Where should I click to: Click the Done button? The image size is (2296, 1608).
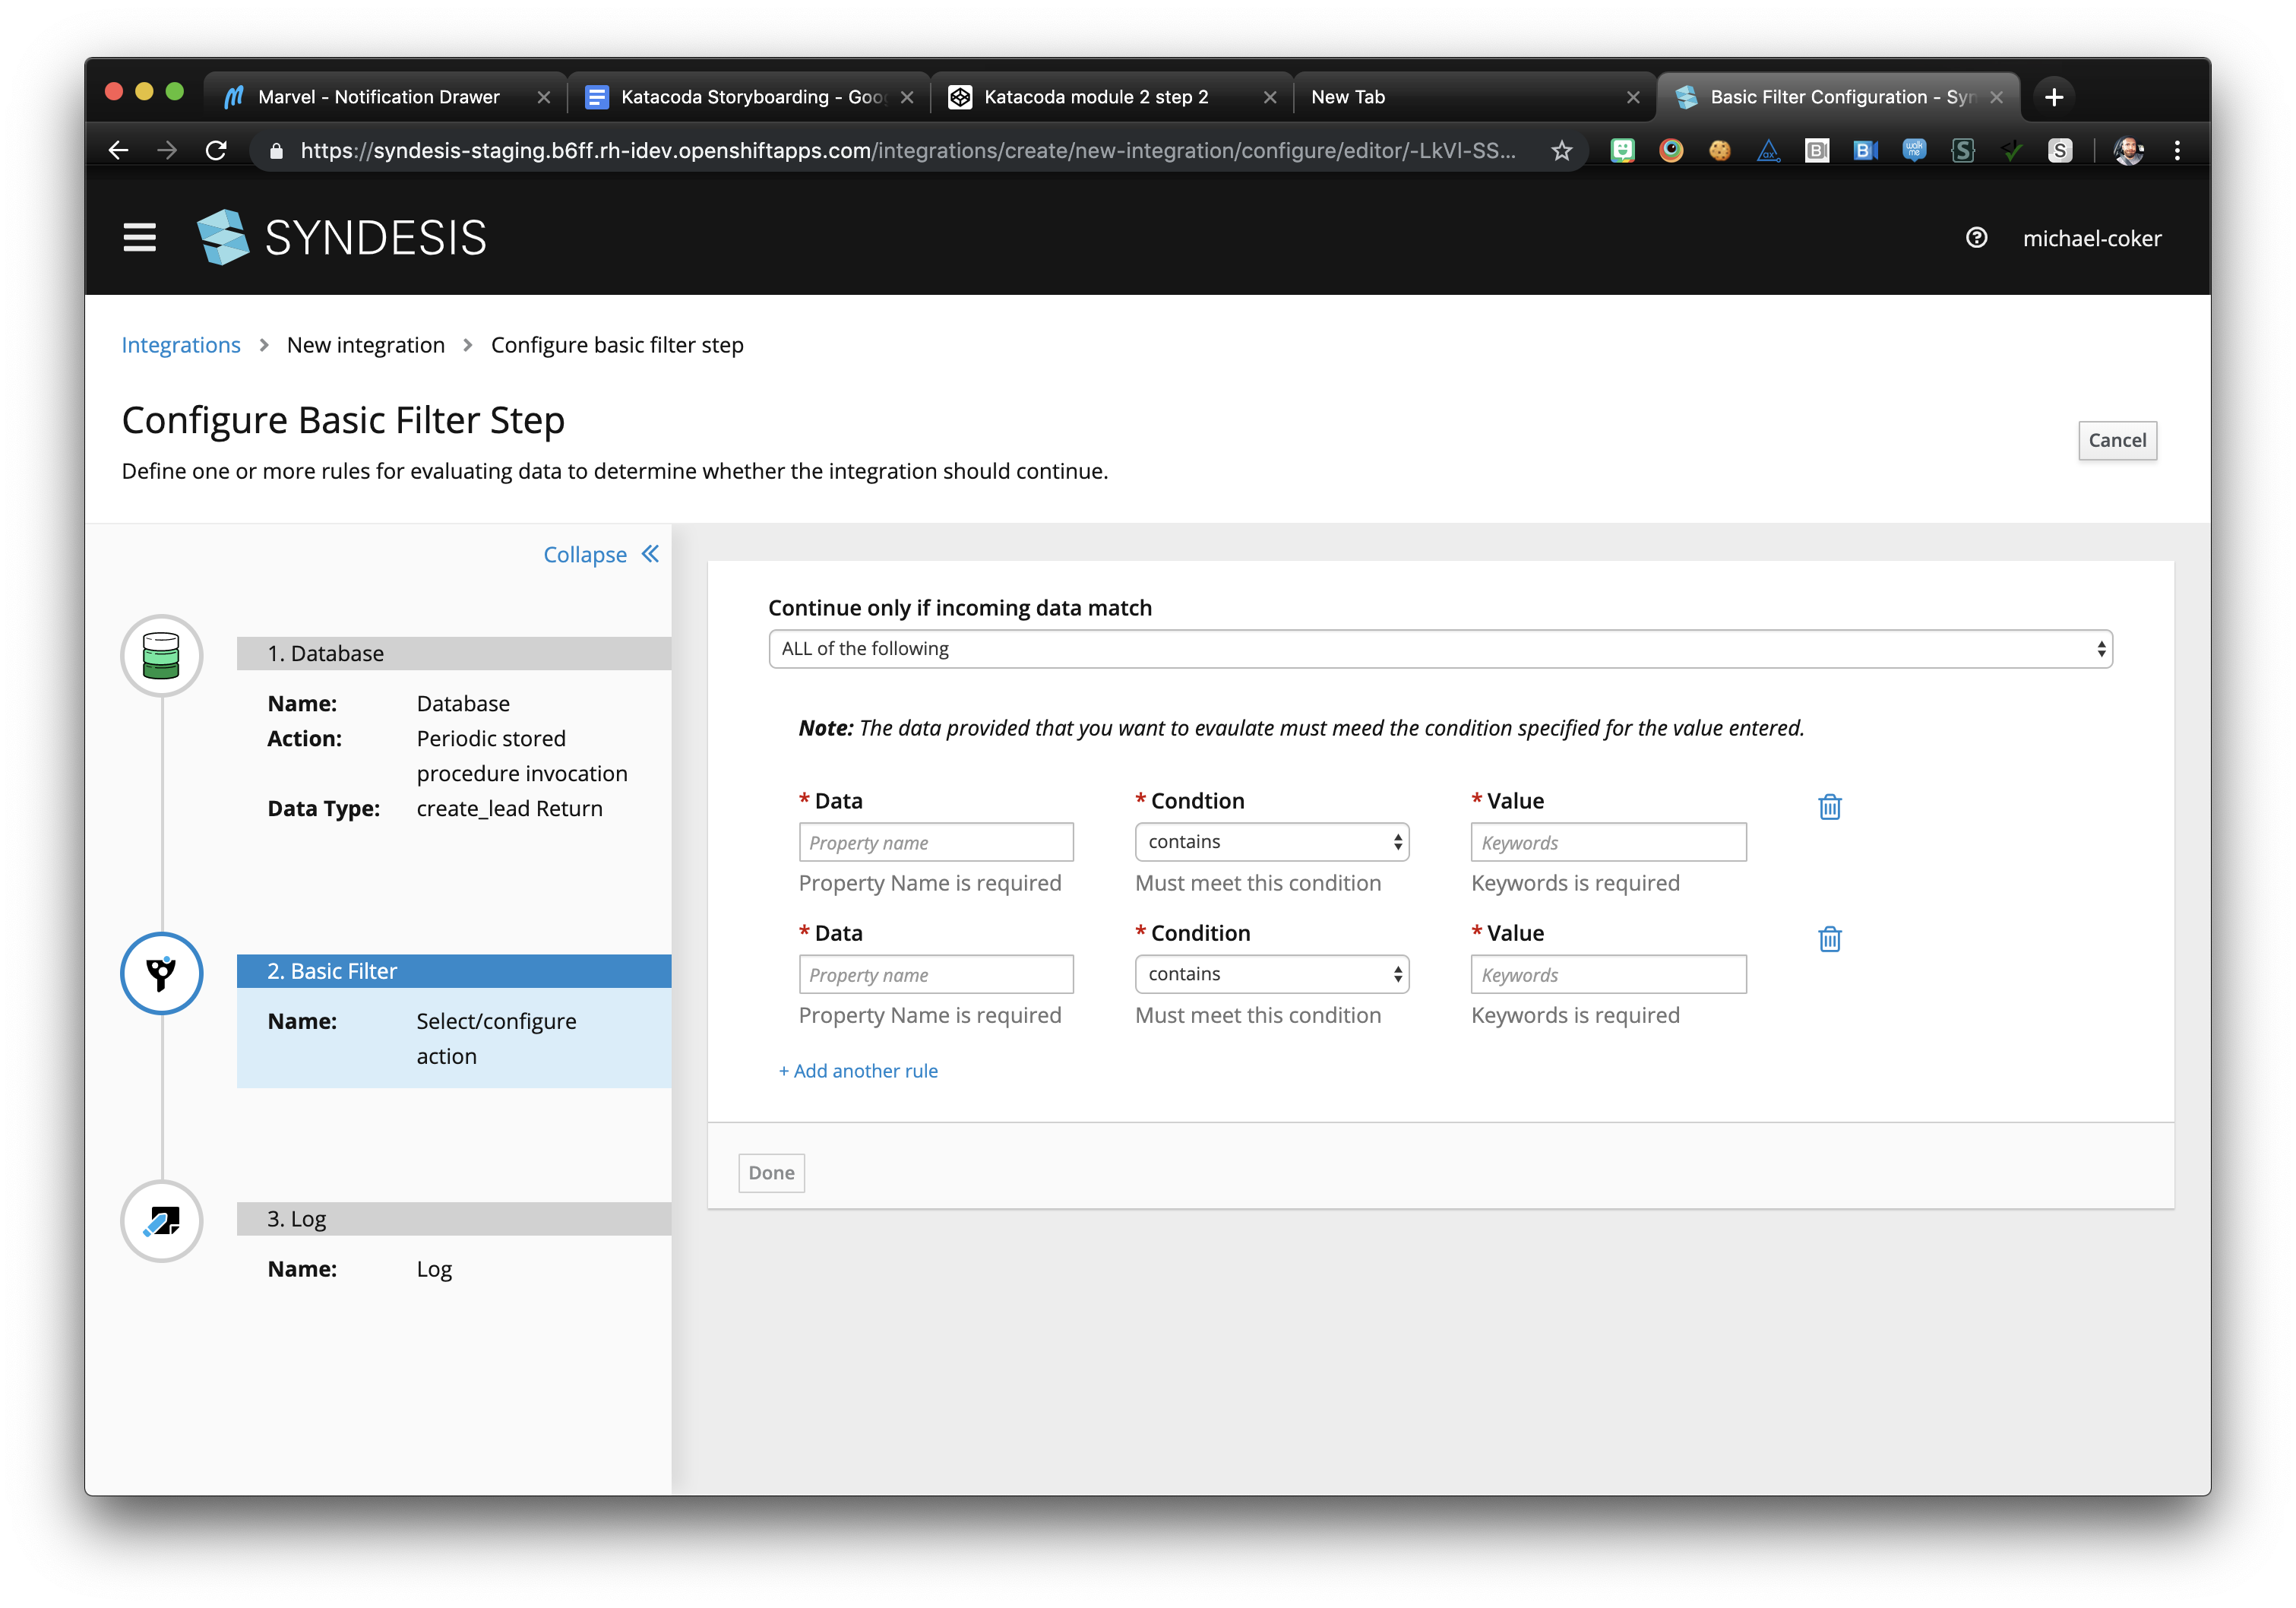(x=770, y=1172)
